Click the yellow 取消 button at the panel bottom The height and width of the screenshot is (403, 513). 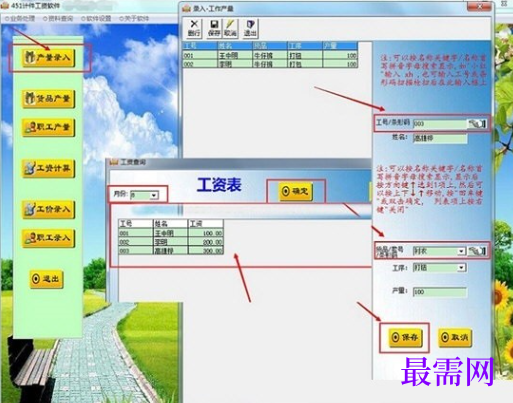point(455,337)
